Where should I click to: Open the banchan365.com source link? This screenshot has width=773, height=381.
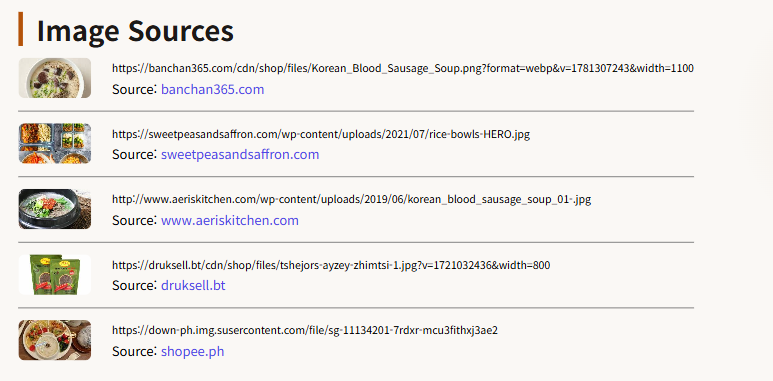[212, 89]
